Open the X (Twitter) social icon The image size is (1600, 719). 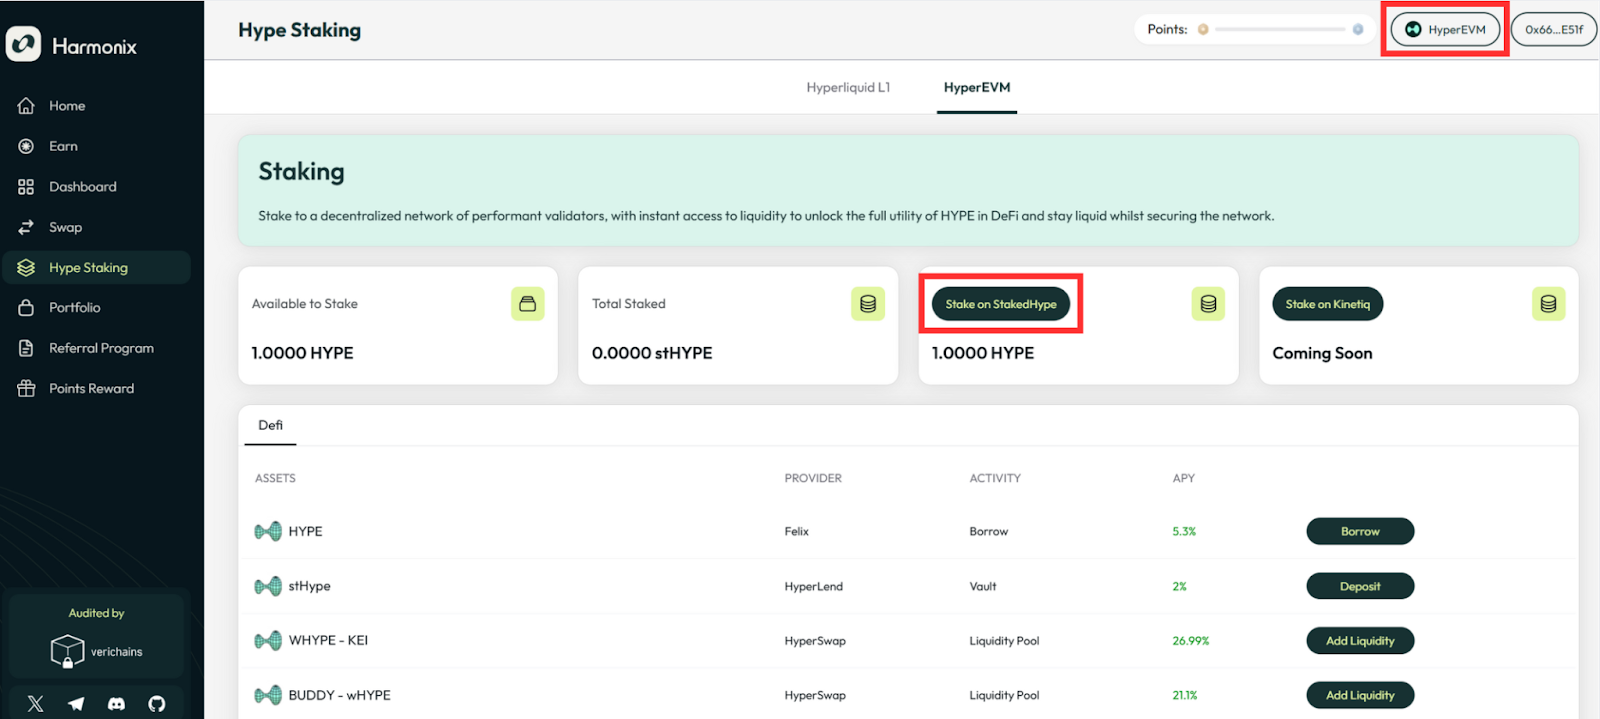(x=36, y=704)
